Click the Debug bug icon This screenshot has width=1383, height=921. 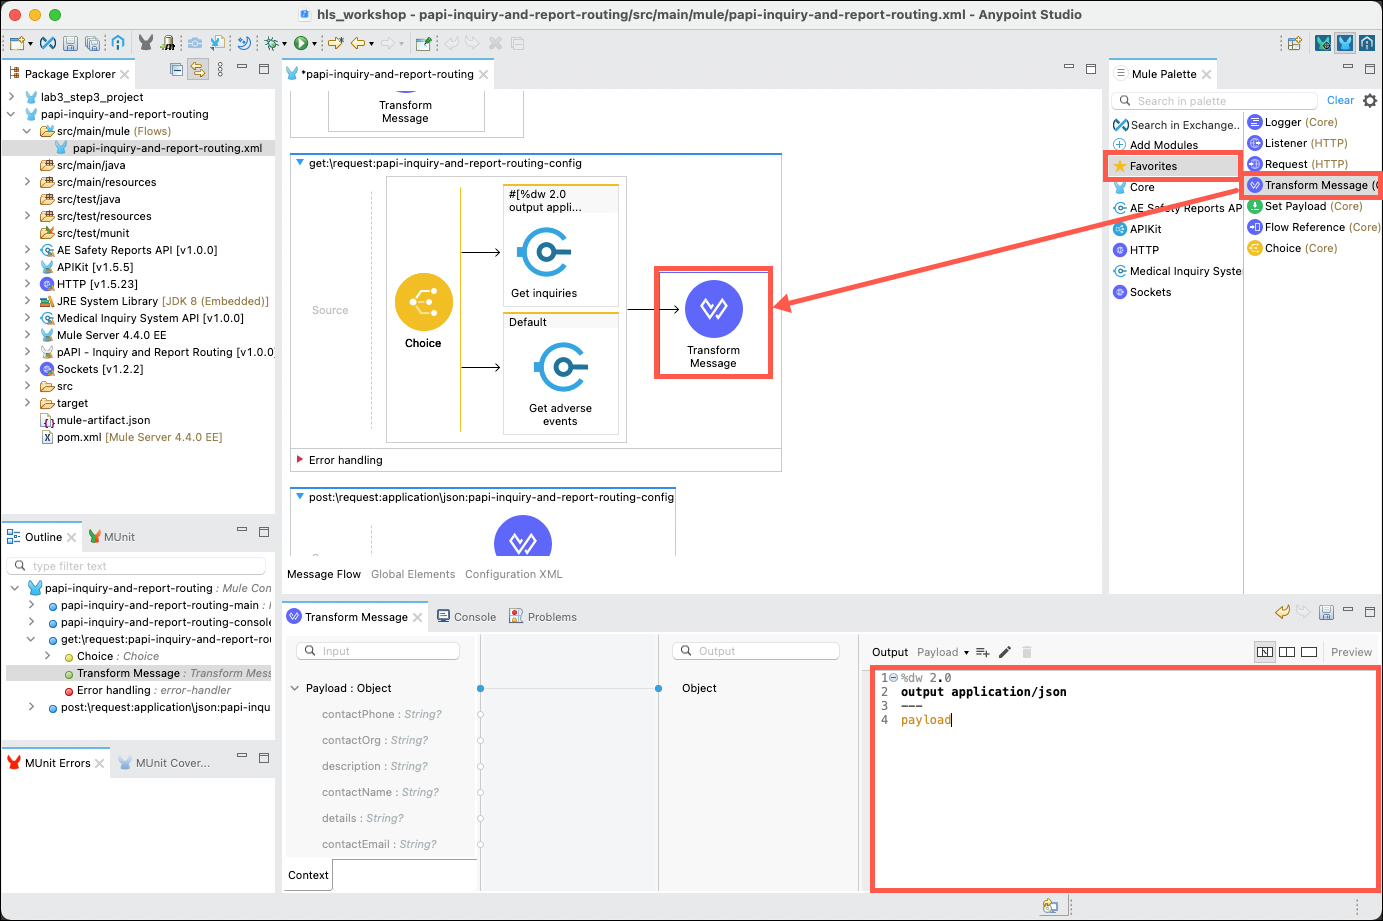(270, 43)
